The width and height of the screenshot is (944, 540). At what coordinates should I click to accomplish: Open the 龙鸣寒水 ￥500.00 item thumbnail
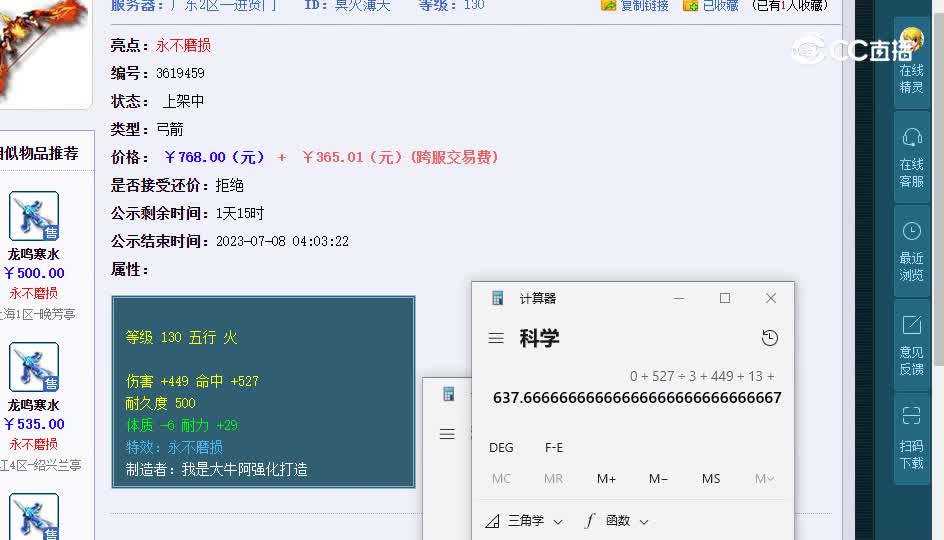point(34,216)
